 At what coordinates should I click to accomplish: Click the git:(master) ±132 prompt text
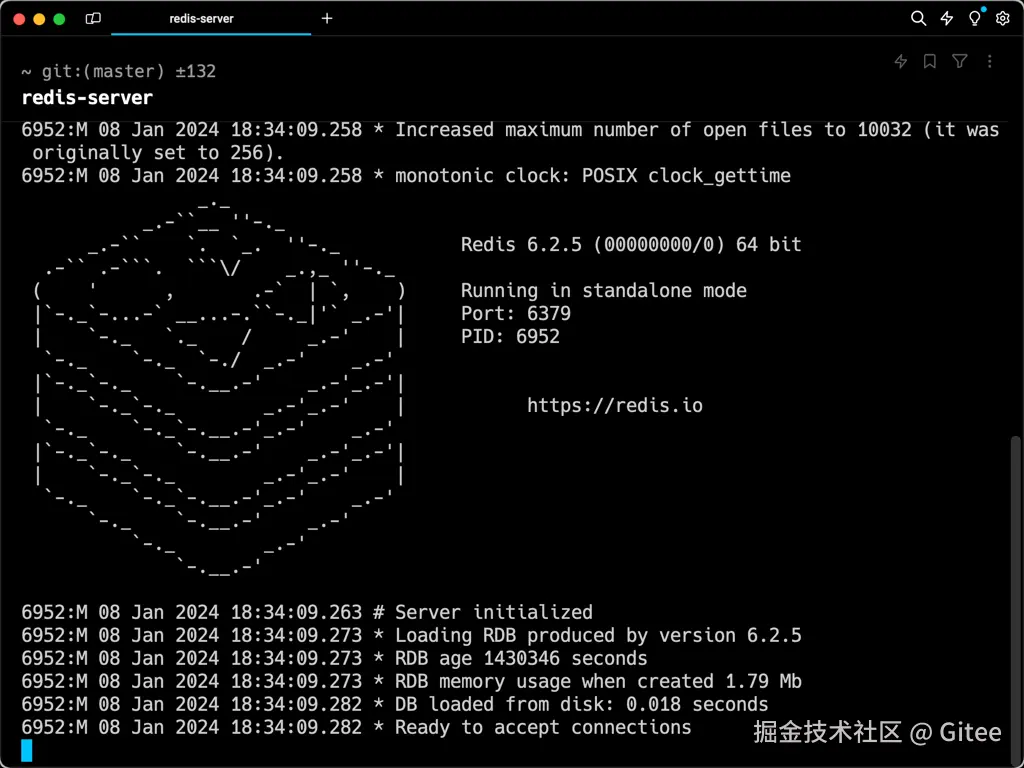click(x=129, y=71)
